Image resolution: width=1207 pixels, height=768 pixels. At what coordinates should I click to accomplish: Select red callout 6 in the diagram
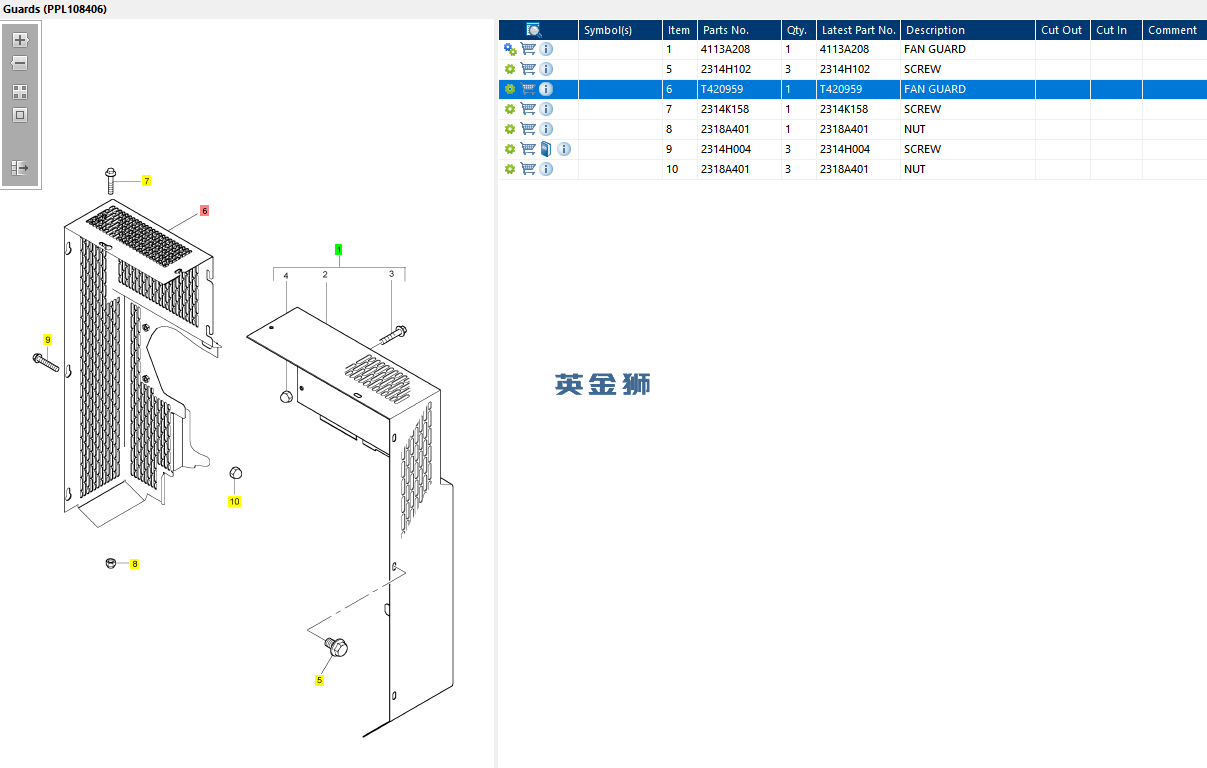(204, 211)
